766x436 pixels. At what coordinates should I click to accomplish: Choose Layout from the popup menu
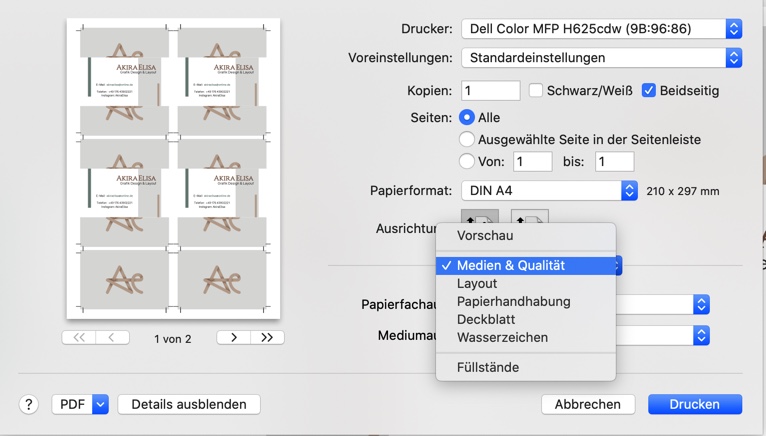[477, 283]
